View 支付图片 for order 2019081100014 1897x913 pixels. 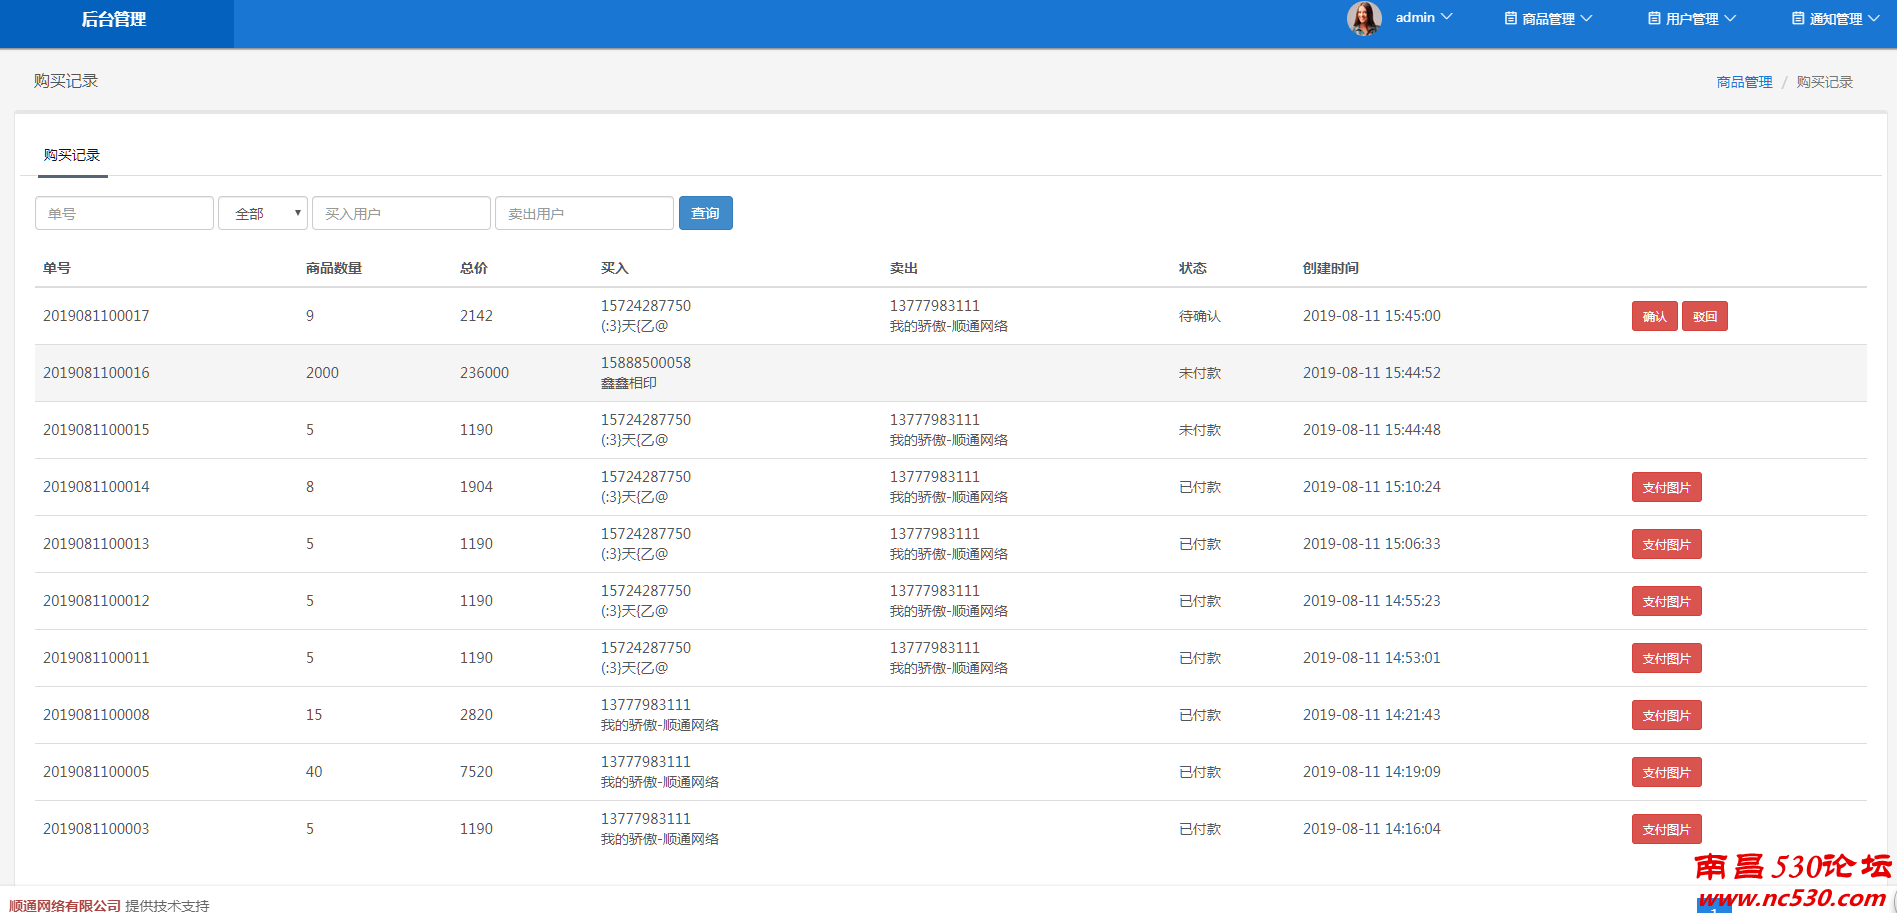point(1666,487)
